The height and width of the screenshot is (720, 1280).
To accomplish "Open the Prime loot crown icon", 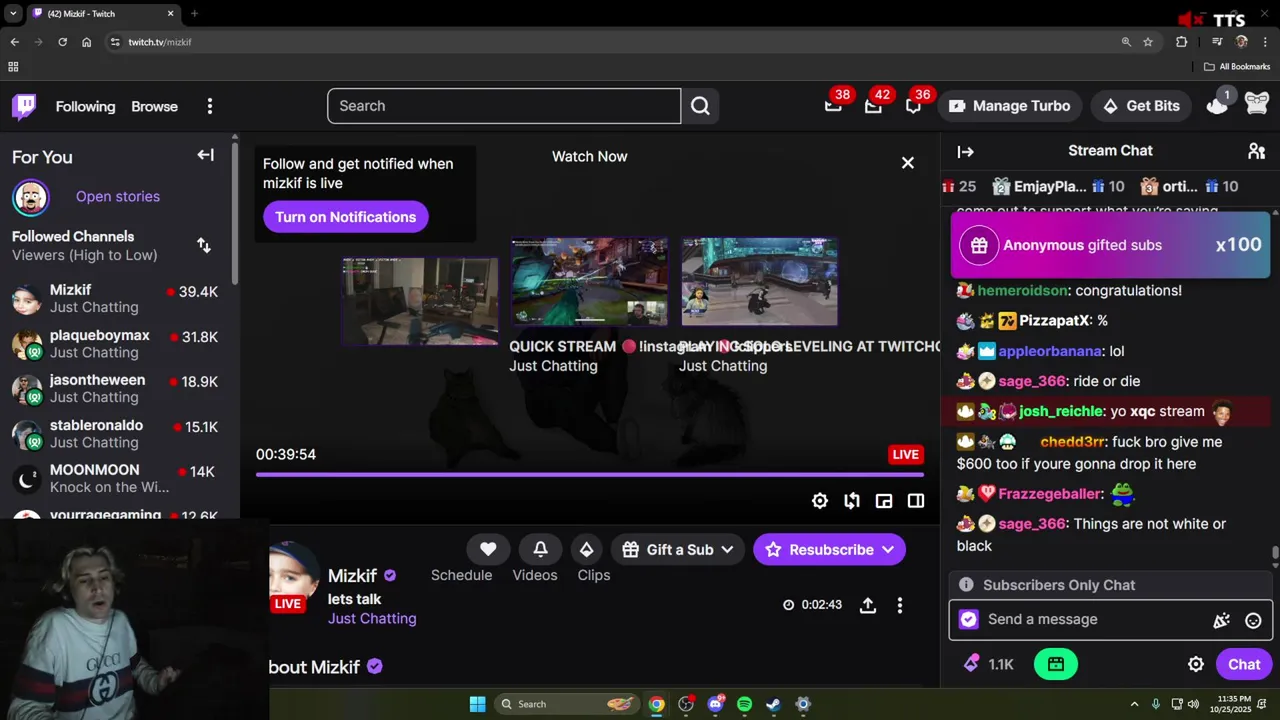I will click(1217, 105).
